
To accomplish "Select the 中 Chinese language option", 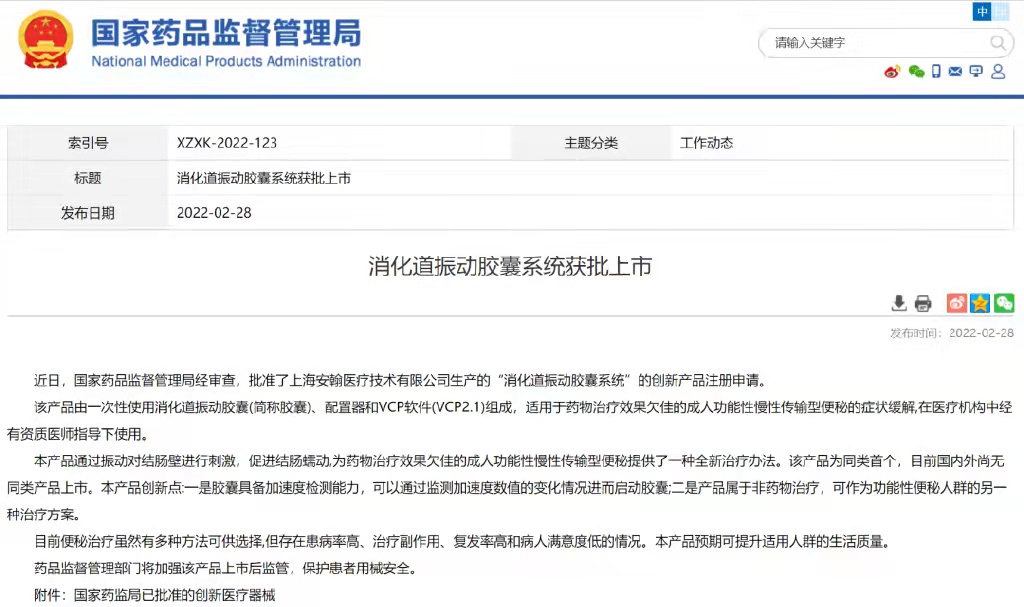I will coord(982,11).
